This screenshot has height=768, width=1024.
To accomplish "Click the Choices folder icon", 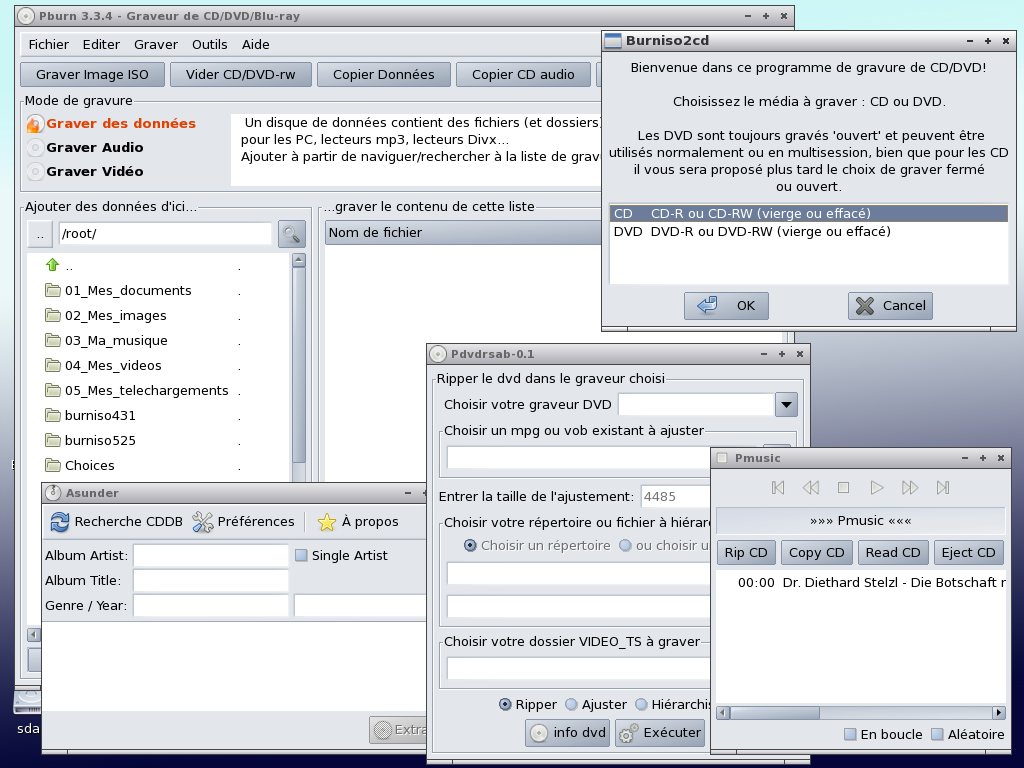I will pyautogui.click(x=53, y=465).
